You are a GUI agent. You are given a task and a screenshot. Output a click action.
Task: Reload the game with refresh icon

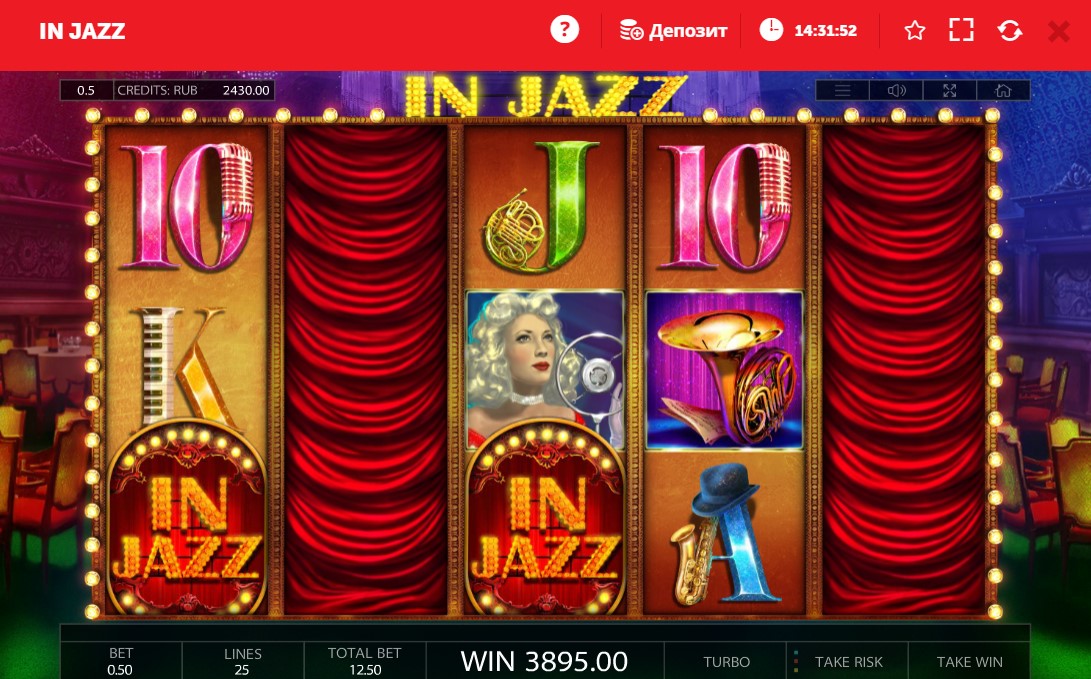[1010, 31]
